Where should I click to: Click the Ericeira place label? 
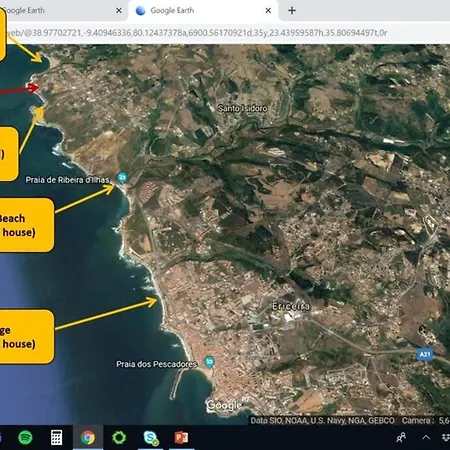coord(291,306)
